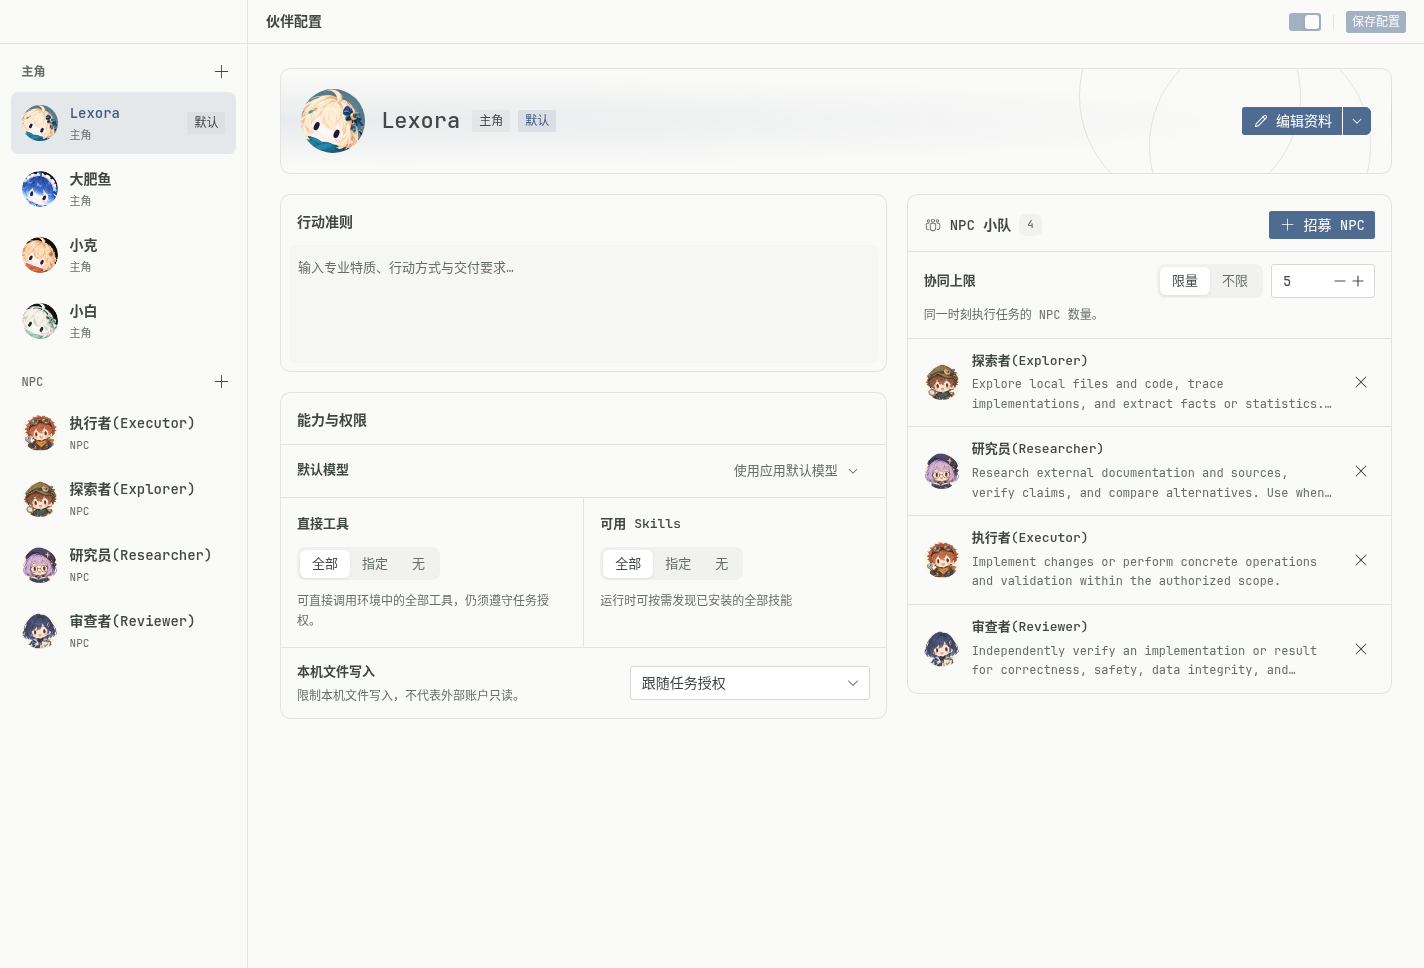
Task: Remove 审查者(Reviewer) from the NPC squad
Action: coord(1360,649)
